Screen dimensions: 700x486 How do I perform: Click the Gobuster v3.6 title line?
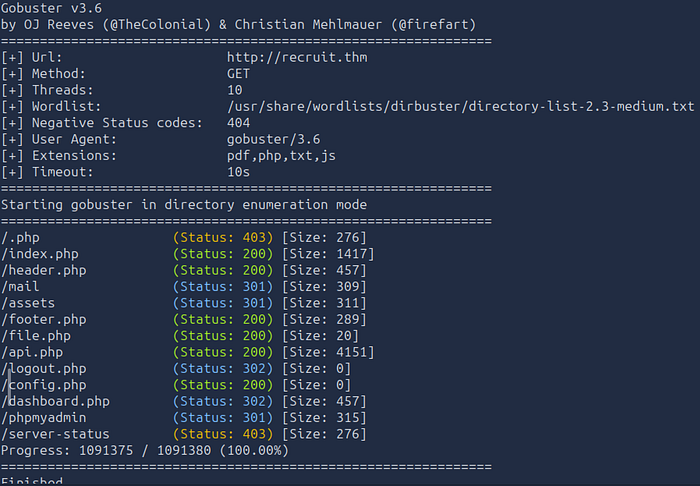coord(51,8)
